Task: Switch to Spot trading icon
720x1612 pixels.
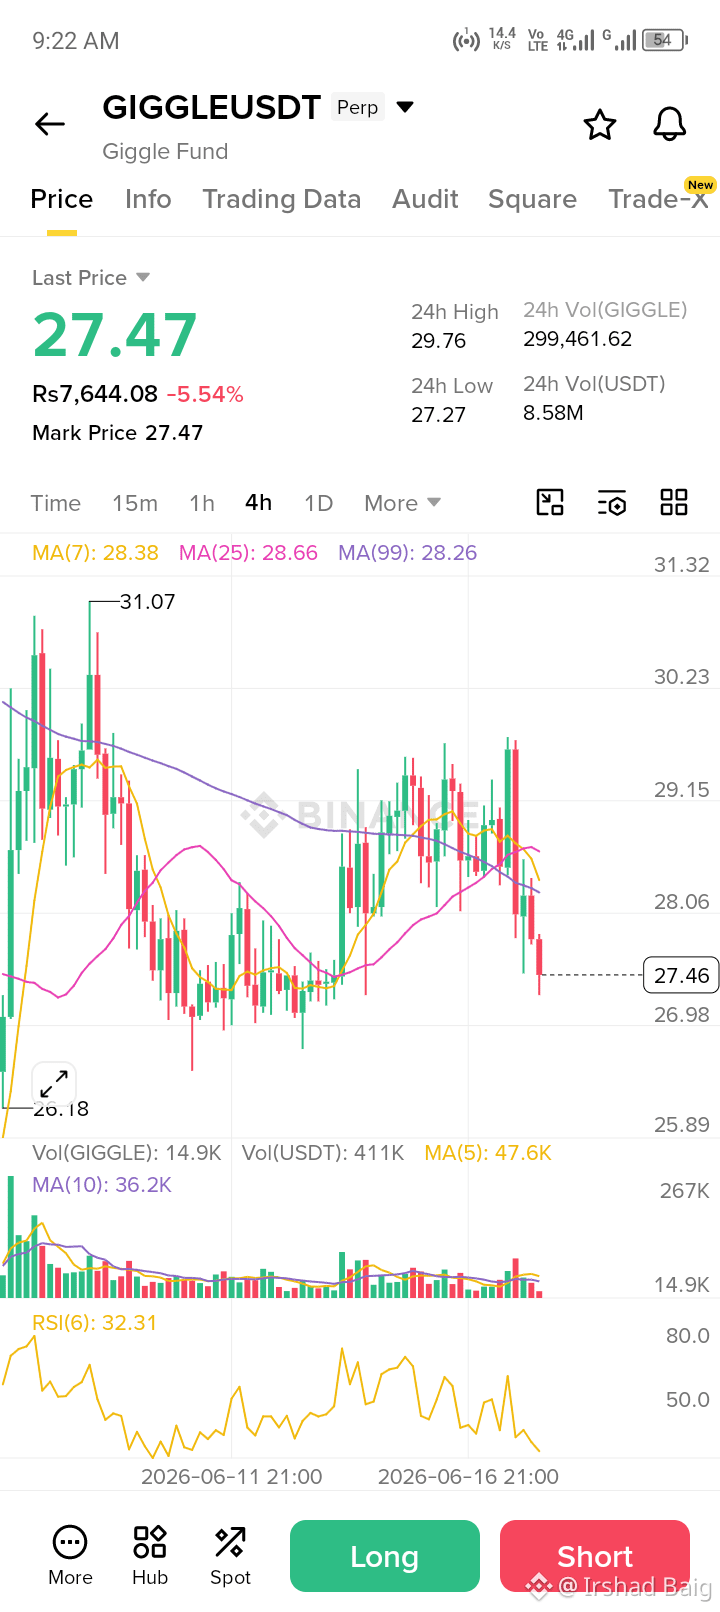Action: (230, 1556)
